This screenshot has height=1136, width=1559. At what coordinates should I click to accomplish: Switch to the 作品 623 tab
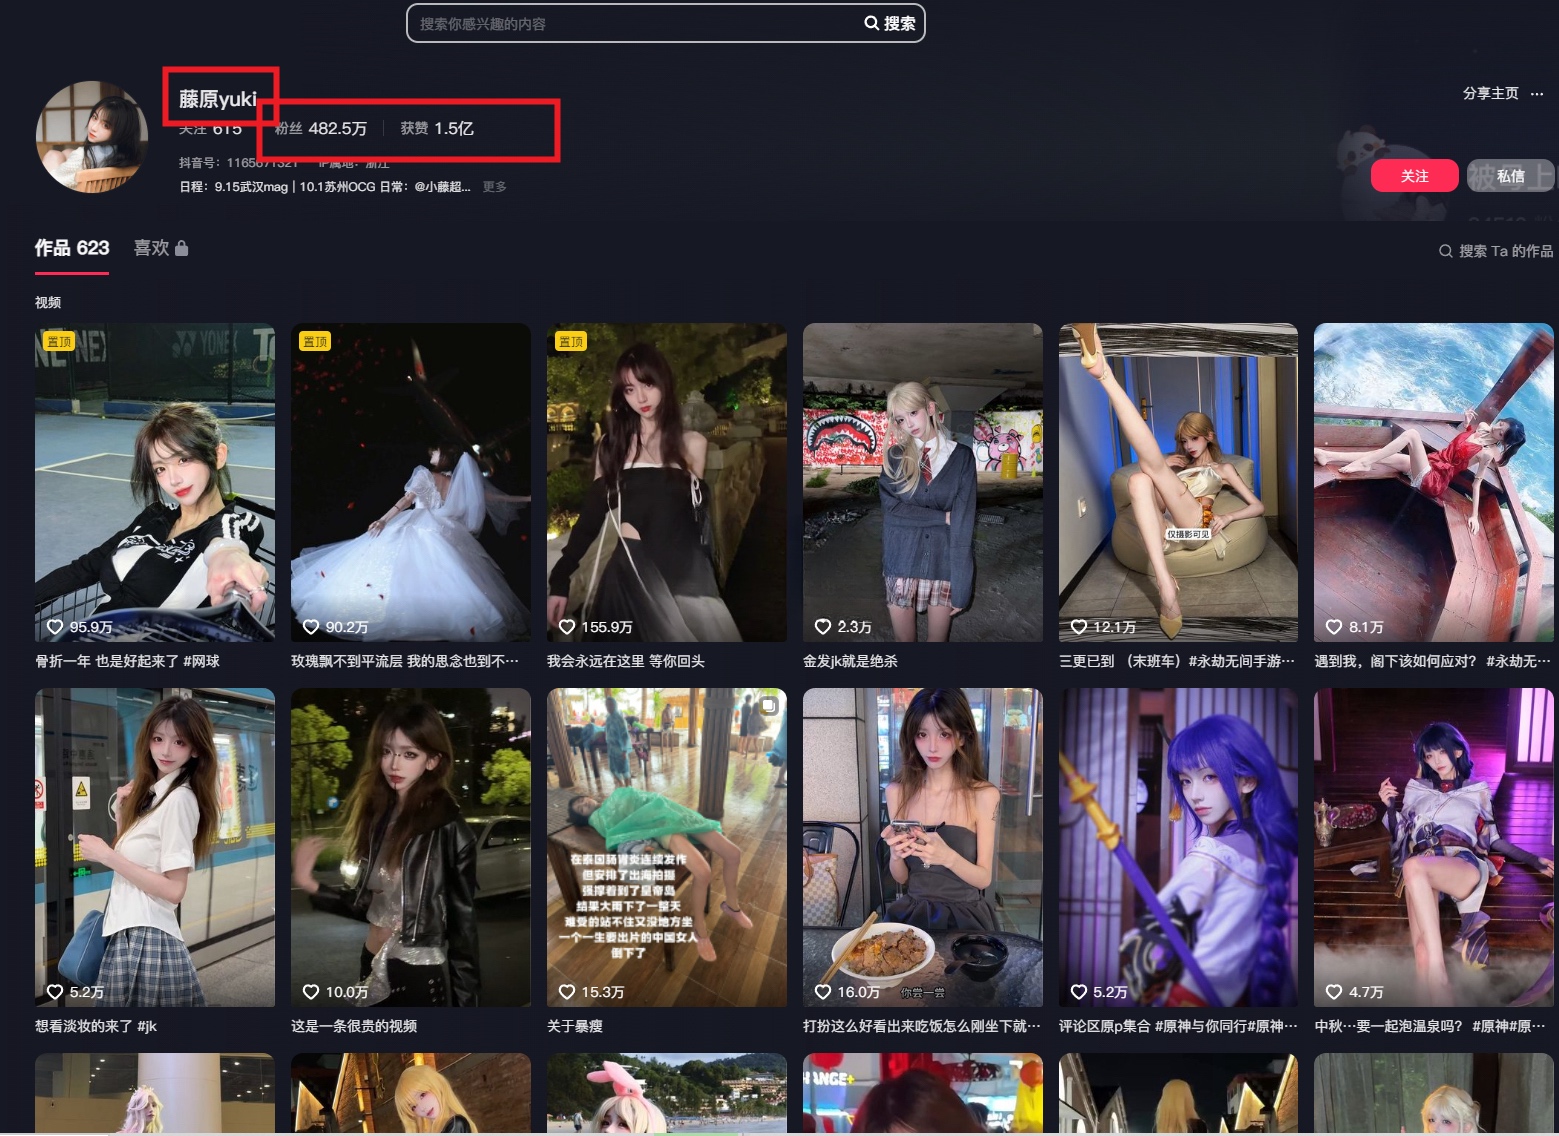point(72,248)
